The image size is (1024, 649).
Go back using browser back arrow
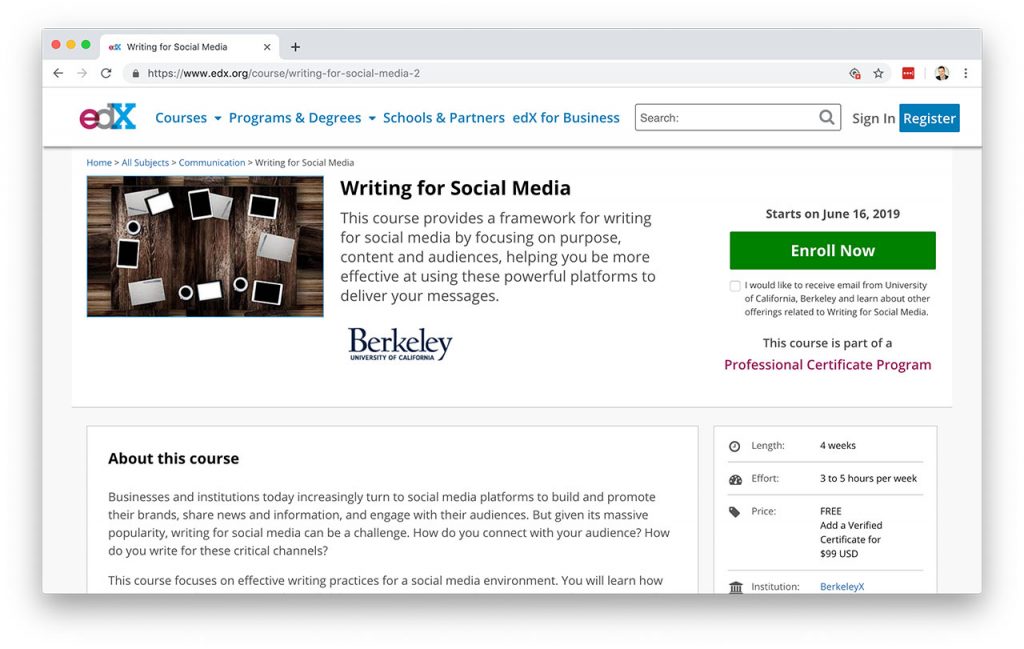(x=58, y=73)
